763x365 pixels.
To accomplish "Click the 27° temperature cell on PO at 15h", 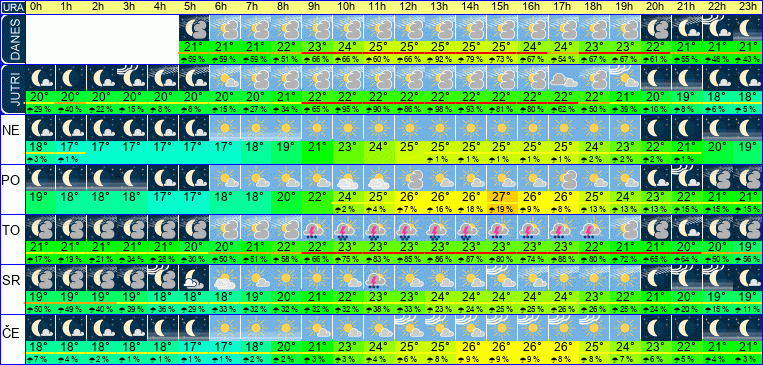I will [502, 198].
